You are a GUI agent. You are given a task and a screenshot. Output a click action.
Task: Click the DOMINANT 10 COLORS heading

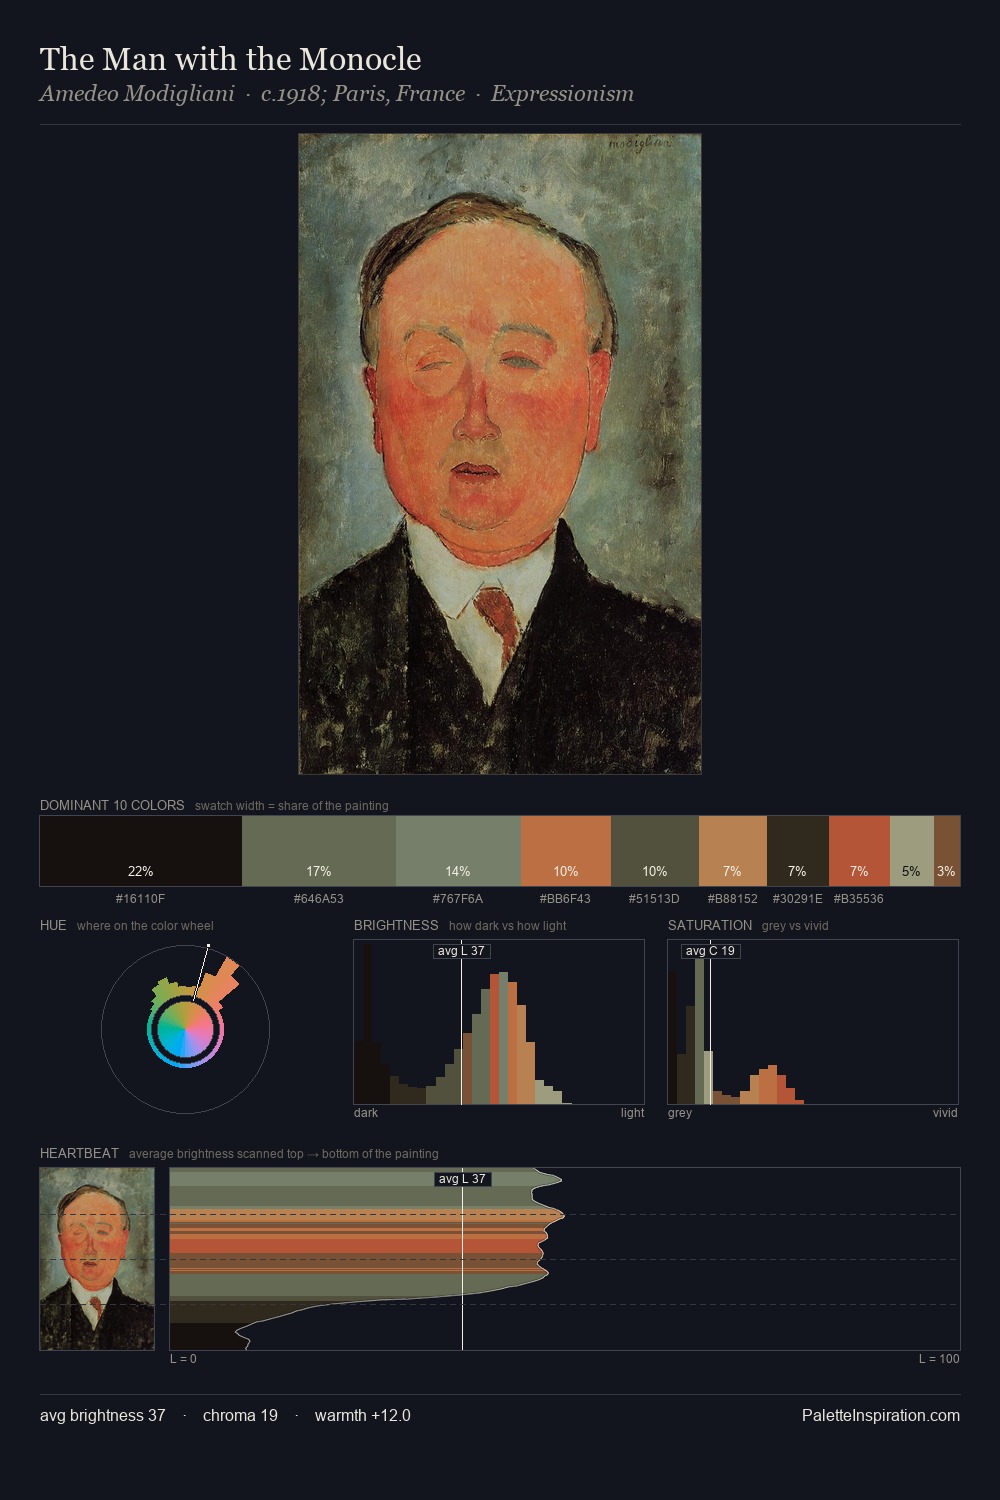[x=112, y=805]
